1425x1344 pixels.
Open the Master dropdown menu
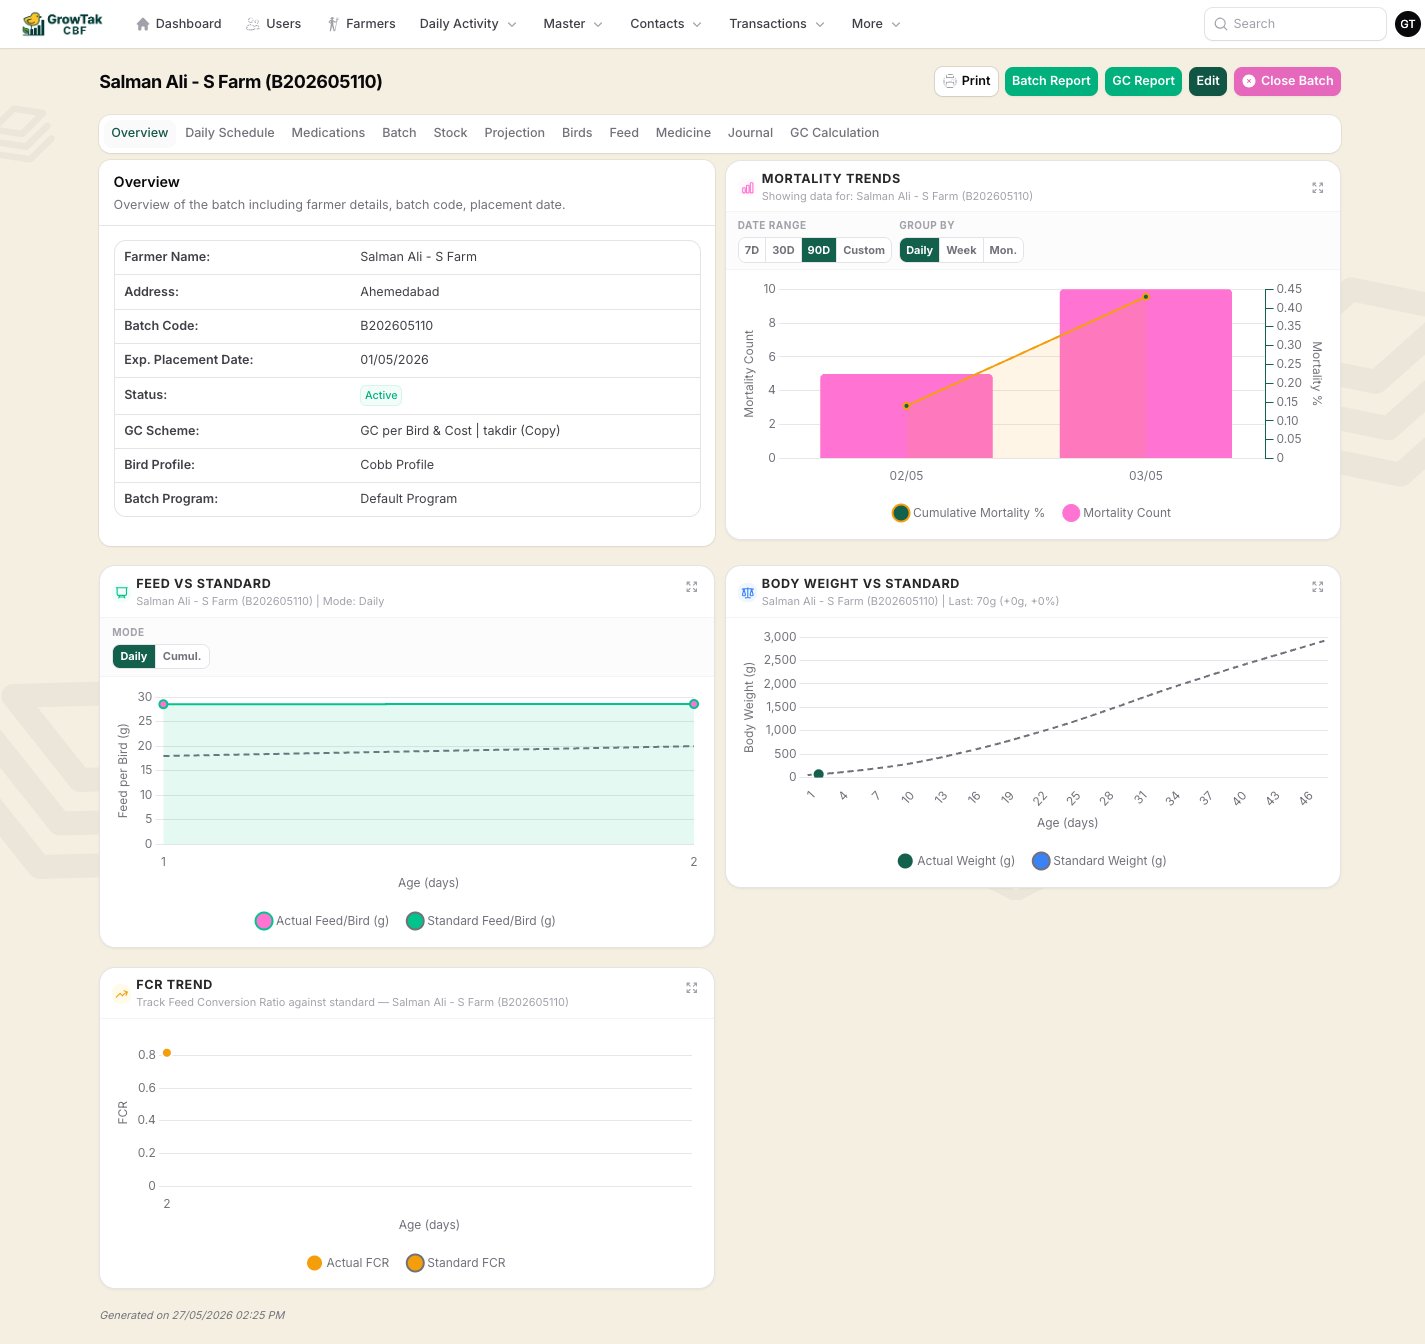573,24
